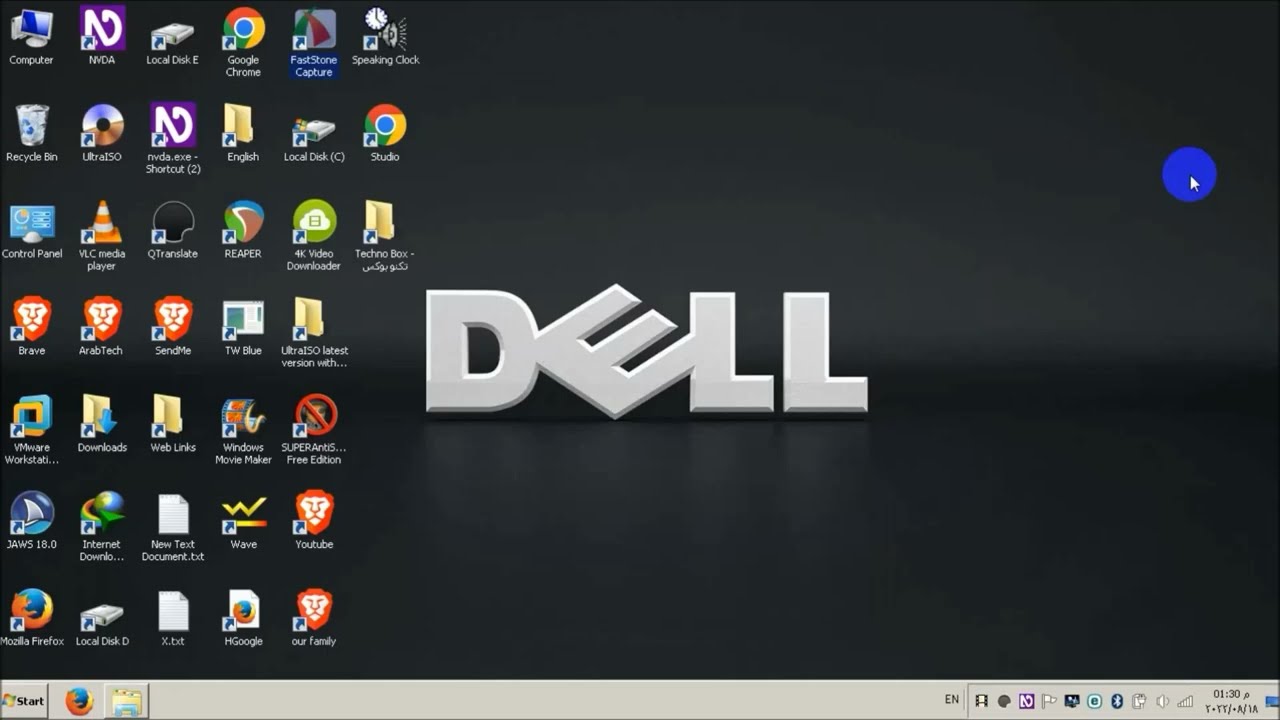Open the Start menu
1280x720 pixels.
tap(24, 701)
